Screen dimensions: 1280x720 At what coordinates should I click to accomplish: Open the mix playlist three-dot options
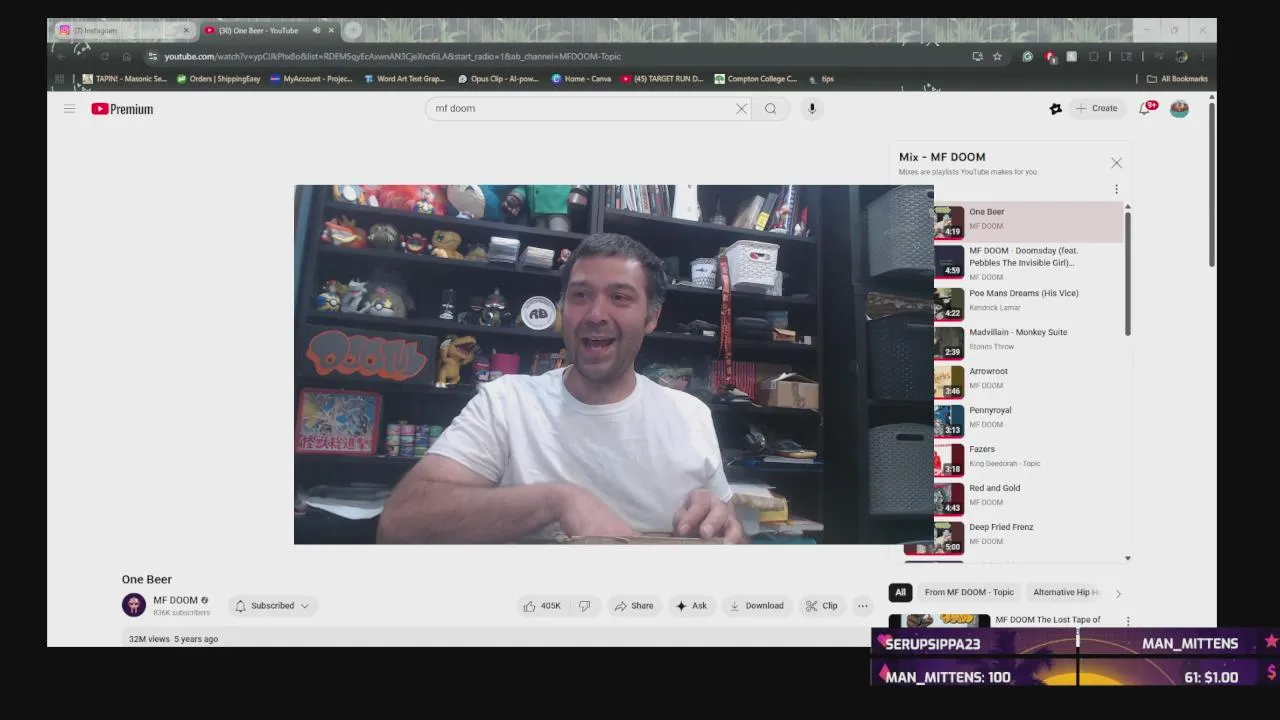pyautogui.click(x=1116, y=189)
